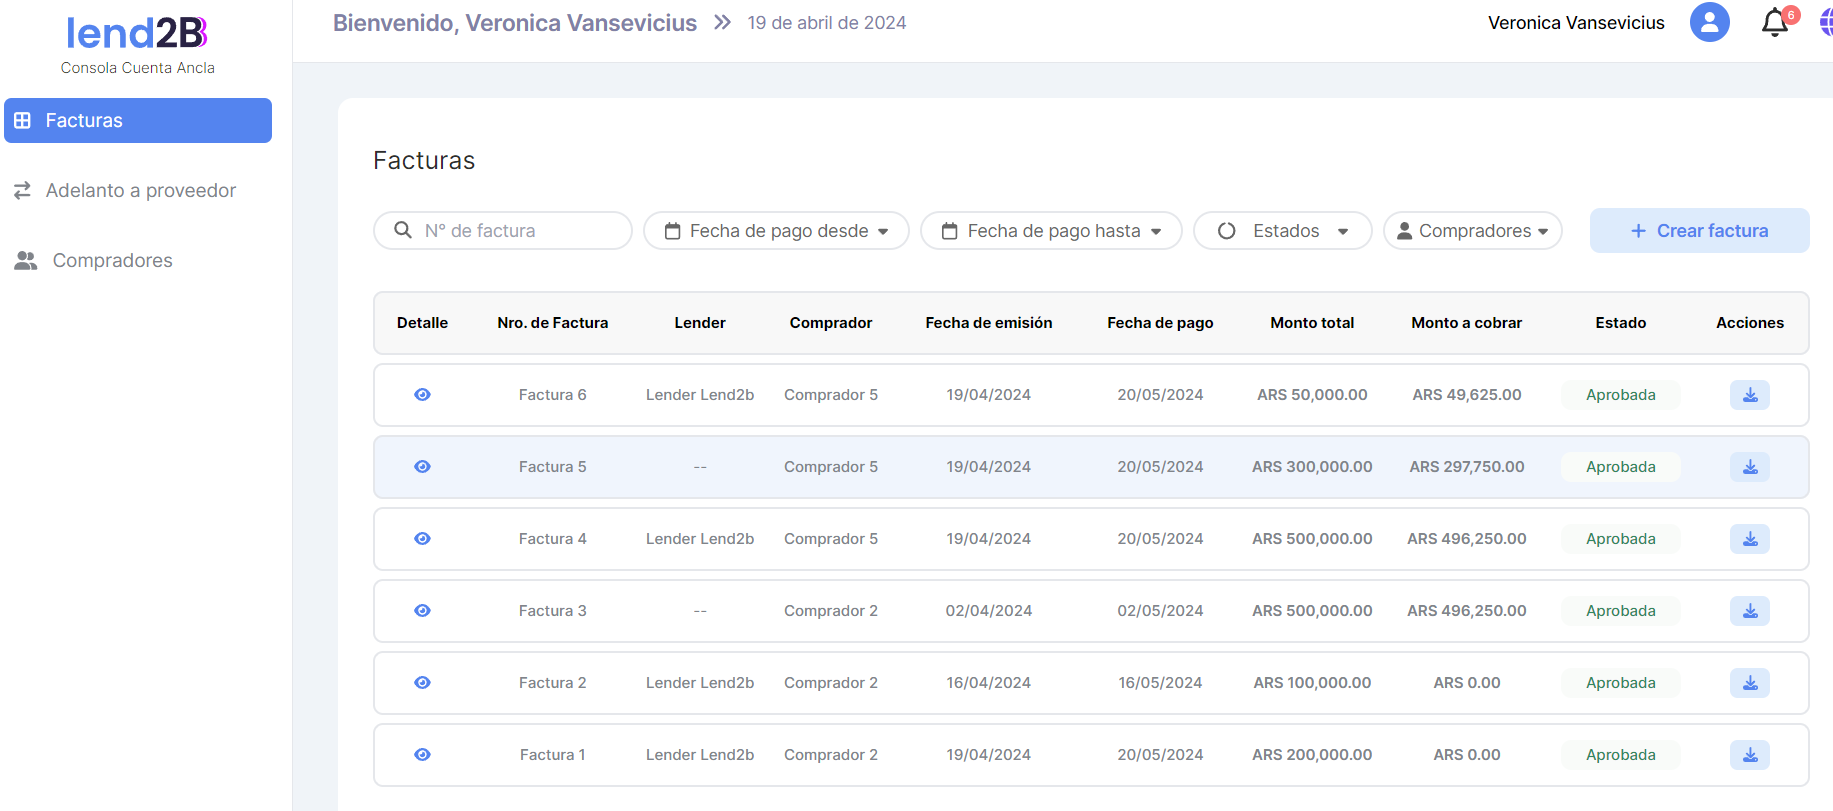Select the Facturas sidebar item
This screenshot has height=811, width=1833.
click(x=138, y=120)
